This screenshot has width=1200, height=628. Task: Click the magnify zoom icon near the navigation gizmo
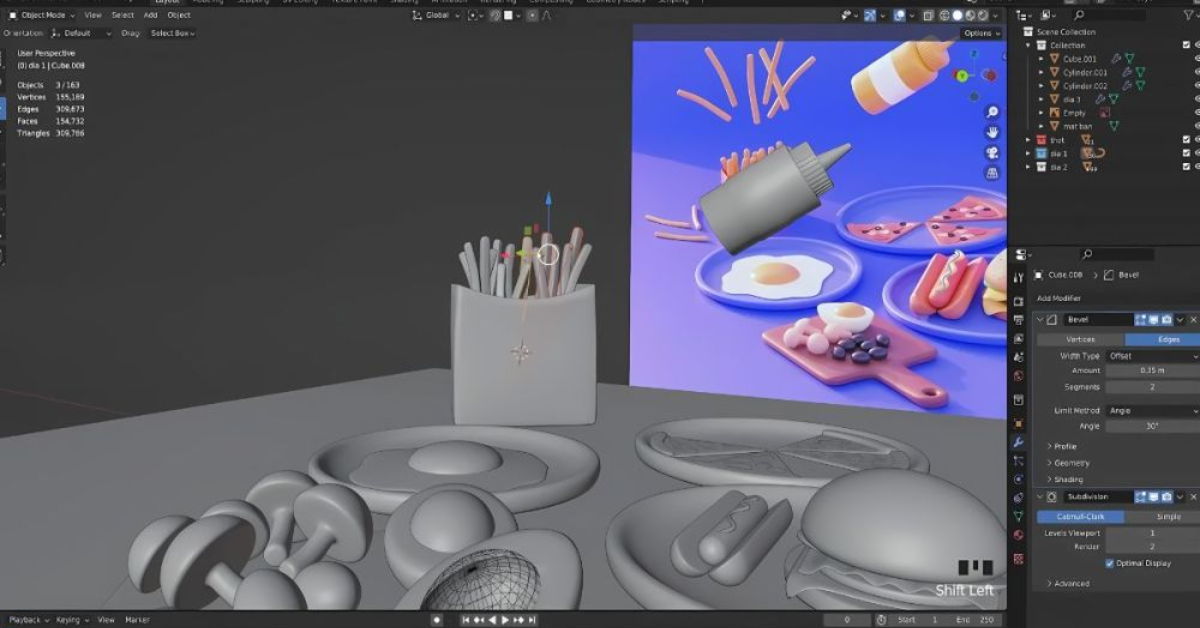click(991, 112)
